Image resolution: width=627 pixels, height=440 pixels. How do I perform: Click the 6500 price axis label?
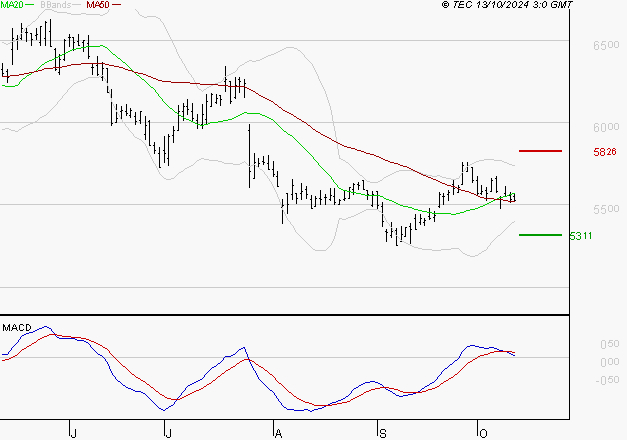tap(606, 45)
